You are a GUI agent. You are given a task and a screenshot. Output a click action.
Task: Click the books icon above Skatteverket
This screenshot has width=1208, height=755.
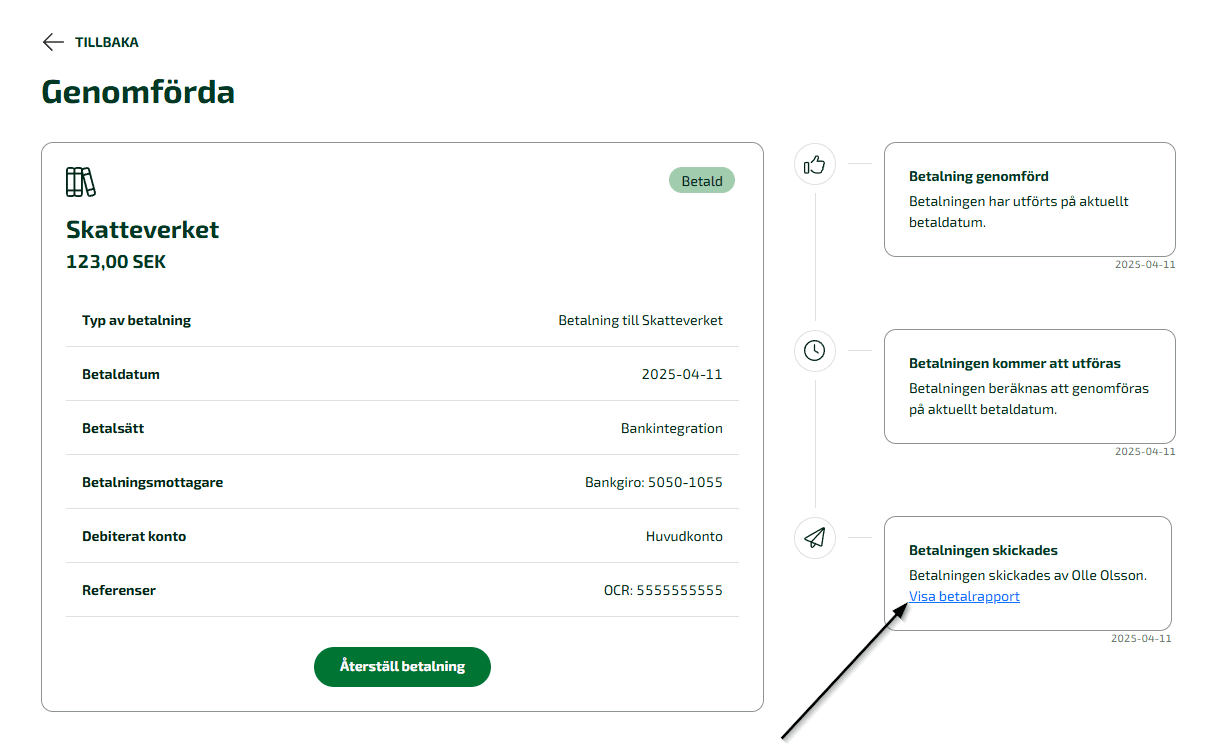80,182
